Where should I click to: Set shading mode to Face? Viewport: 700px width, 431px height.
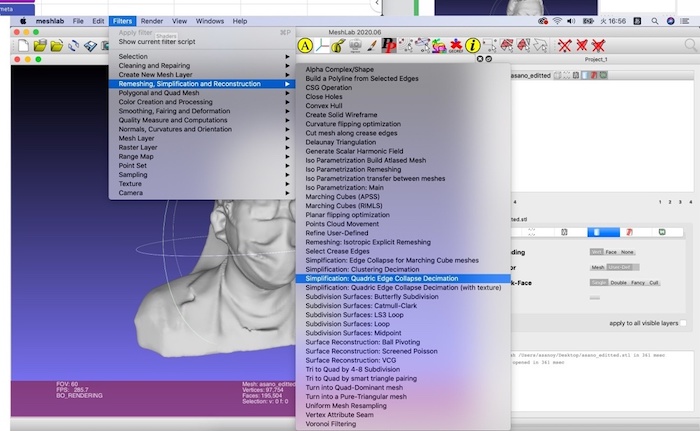(611, 252)
